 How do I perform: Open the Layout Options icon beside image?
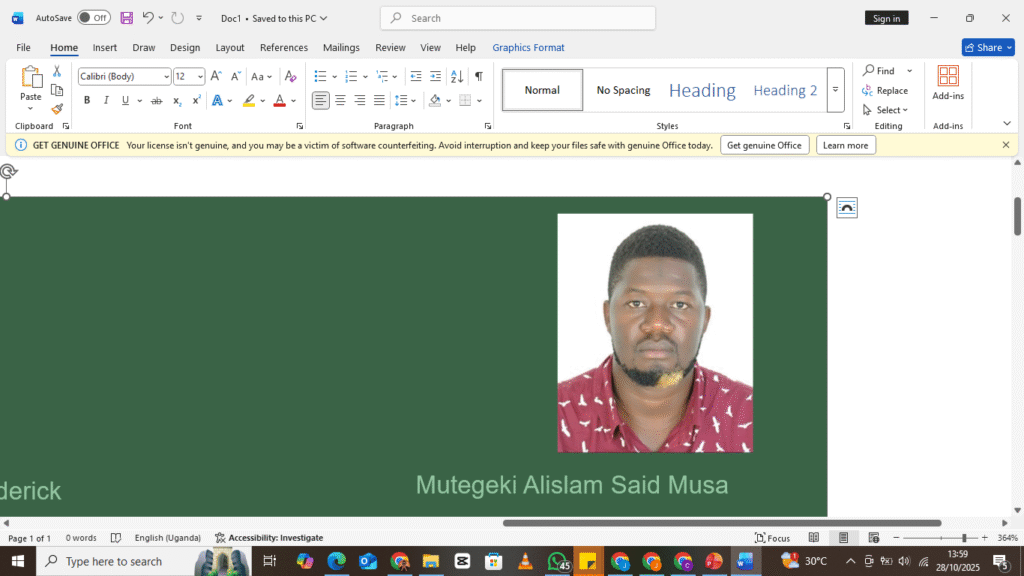tap(847, 208)
